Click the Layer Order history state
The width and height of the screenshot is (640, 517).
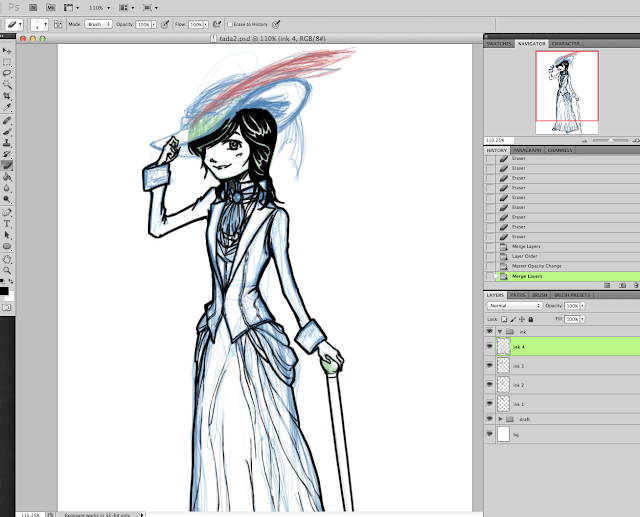pyautogui.click(x=526, y=256)
